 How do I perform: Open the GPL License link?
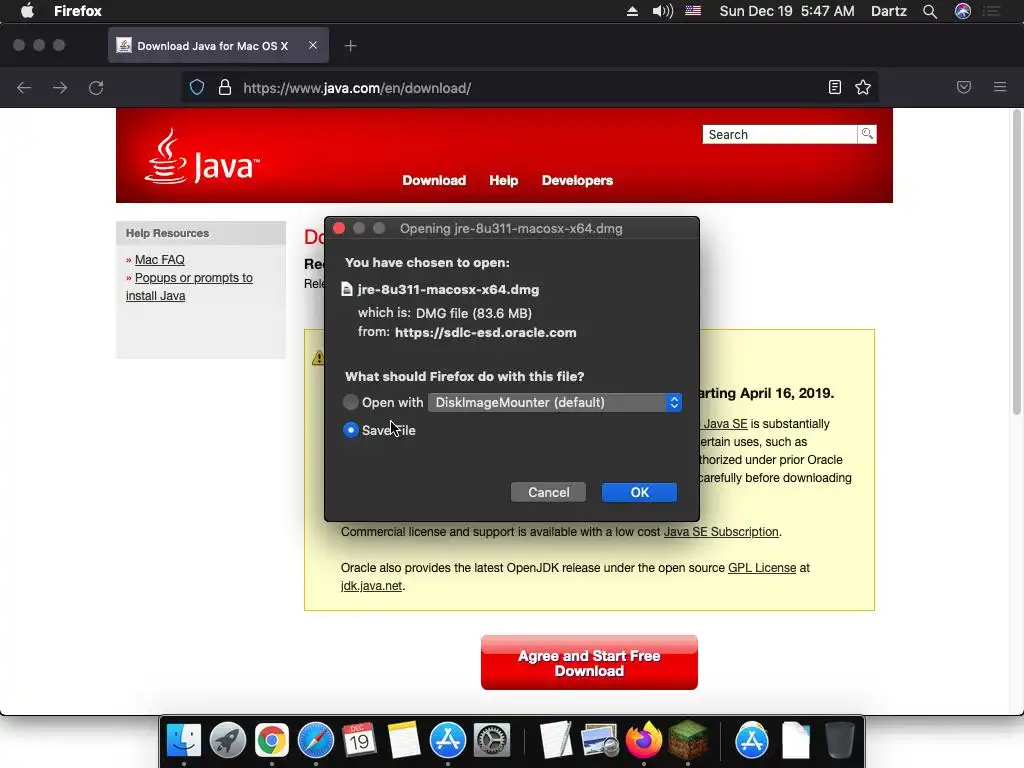(762, 568)
